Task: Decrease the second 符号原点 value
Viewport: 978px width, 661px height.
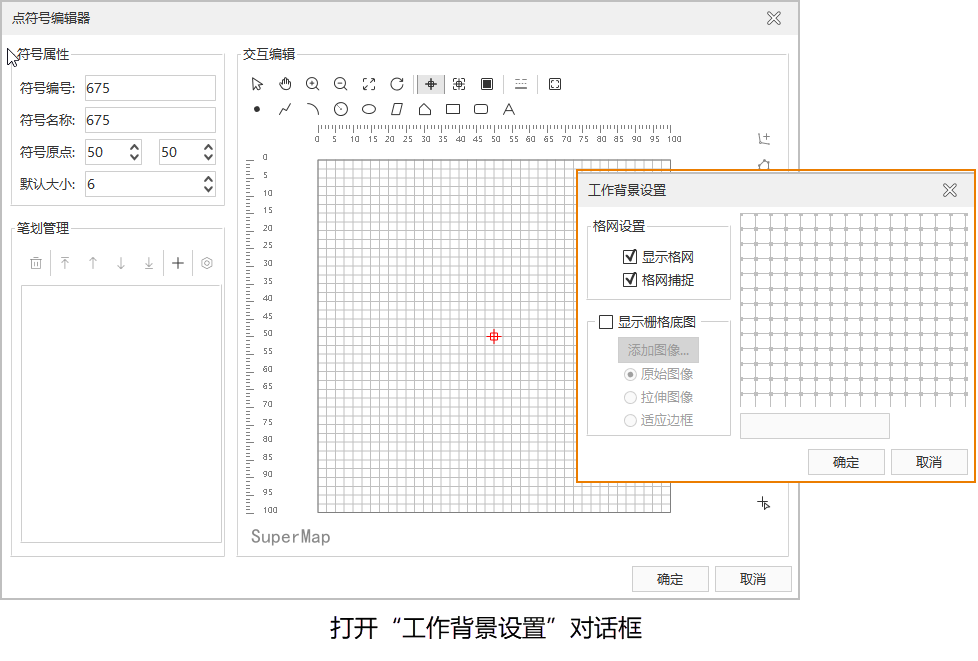Action: pos(208,158)
